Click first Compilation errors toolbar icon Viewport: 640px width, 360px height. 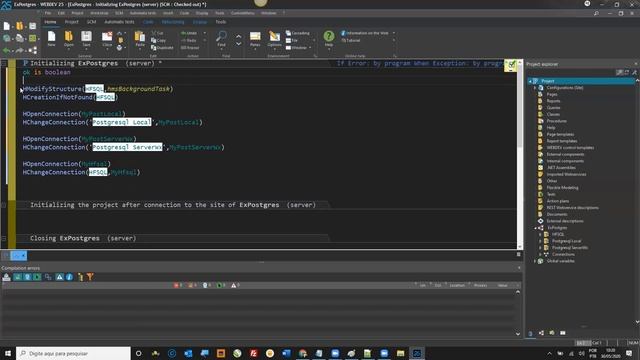click(7, 277)
